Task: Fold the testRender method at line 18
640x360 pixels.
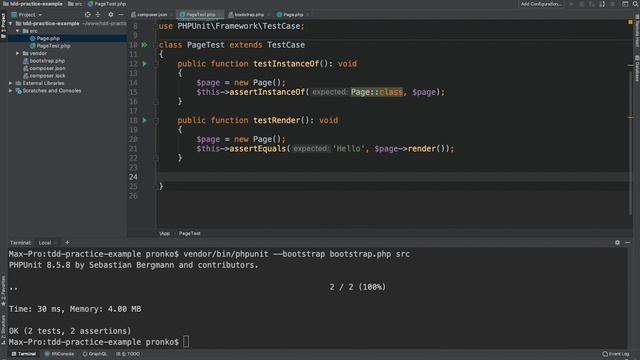Action: click(x=156, y=120)
